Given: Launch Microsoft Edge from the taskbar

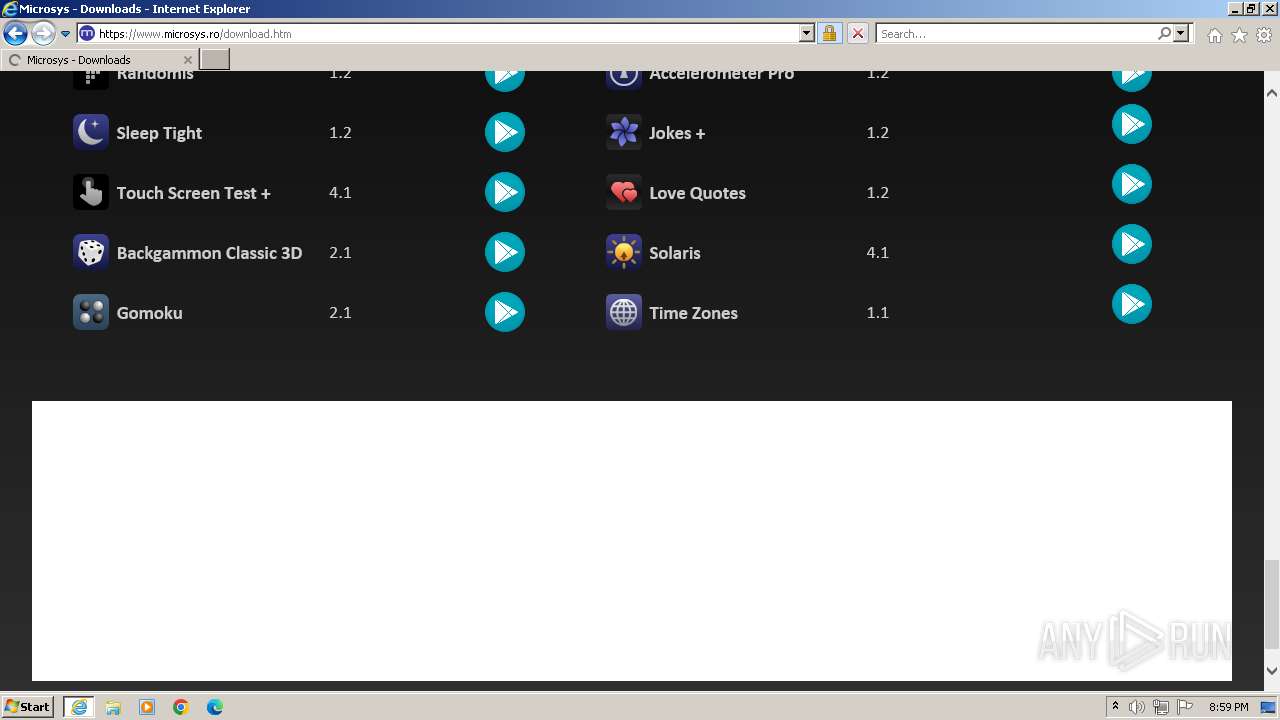Looking at the screenshot, I should click(x=214, y=707).
